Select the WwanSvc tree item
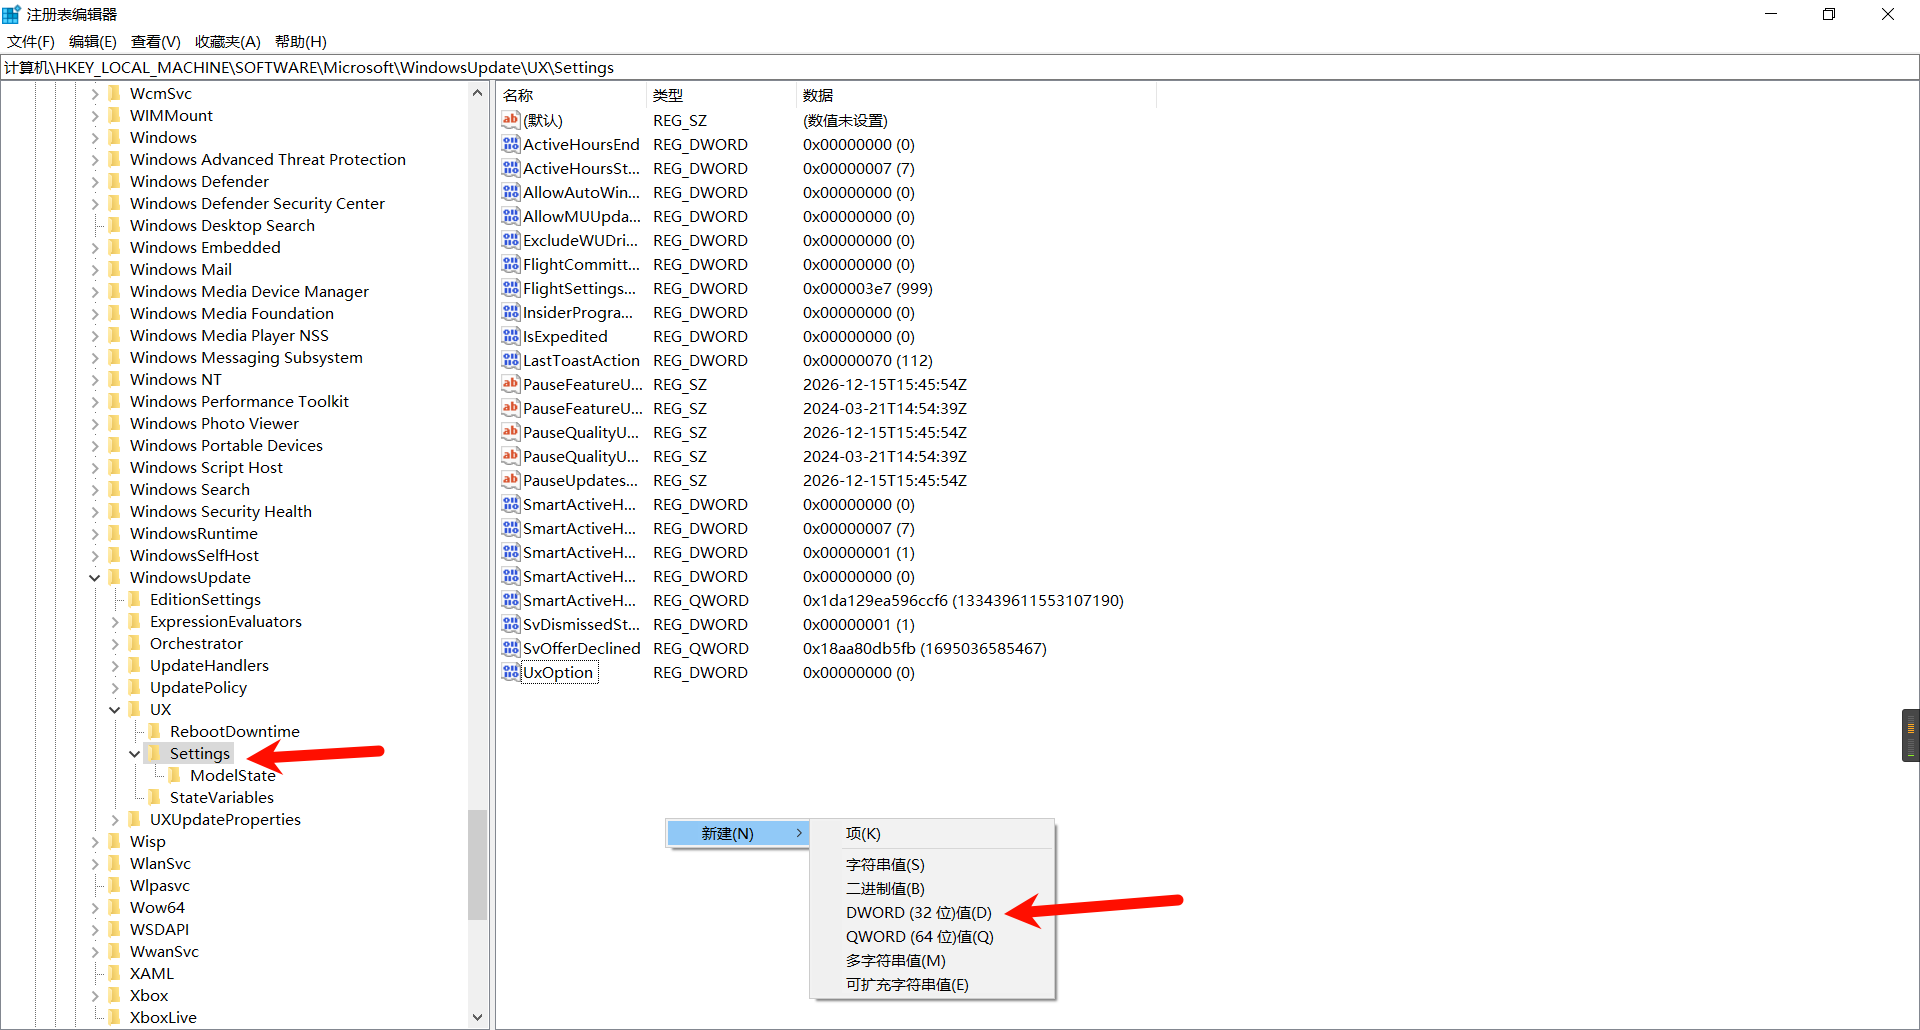Image resolution: width=1920 pixels, height=1030 pixels. pos(164,951)
